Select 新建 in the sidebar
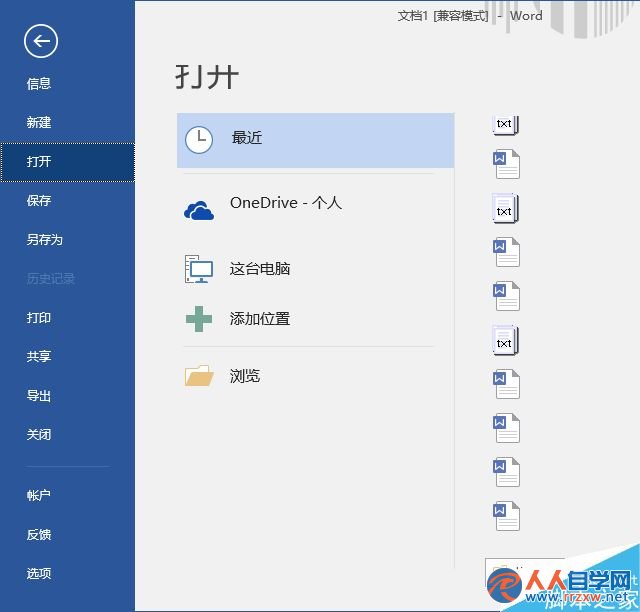Viewport: 640px width, 612px height. point(39,122)
